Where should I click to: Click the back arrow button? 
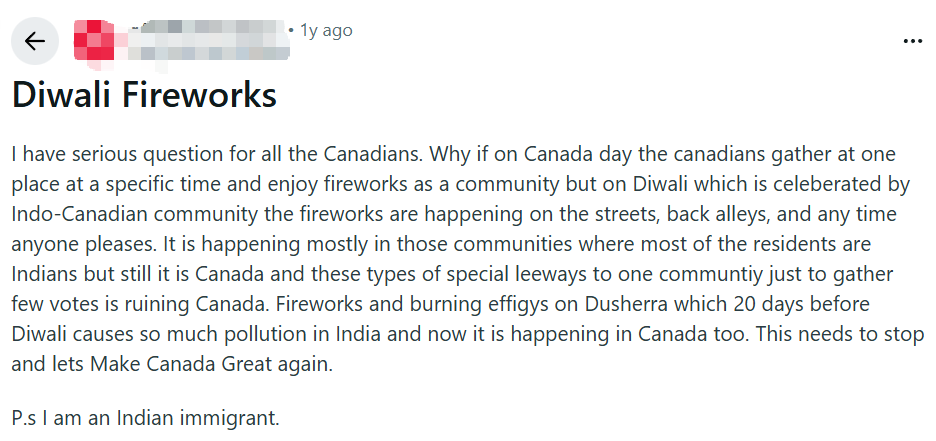click(x=35, y=41)
